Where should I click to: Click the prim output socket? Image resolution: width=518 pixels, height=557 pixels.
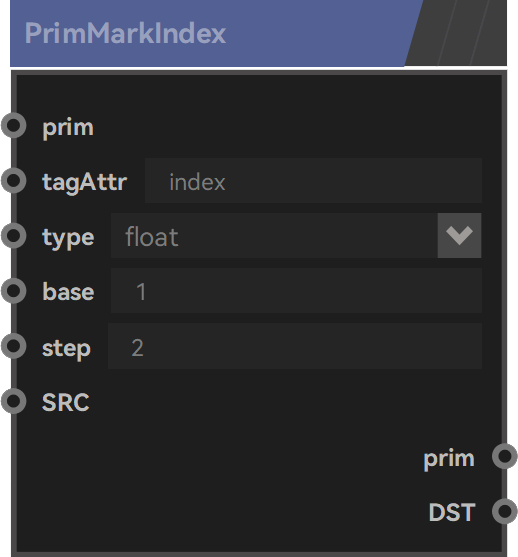pos(504,456)
